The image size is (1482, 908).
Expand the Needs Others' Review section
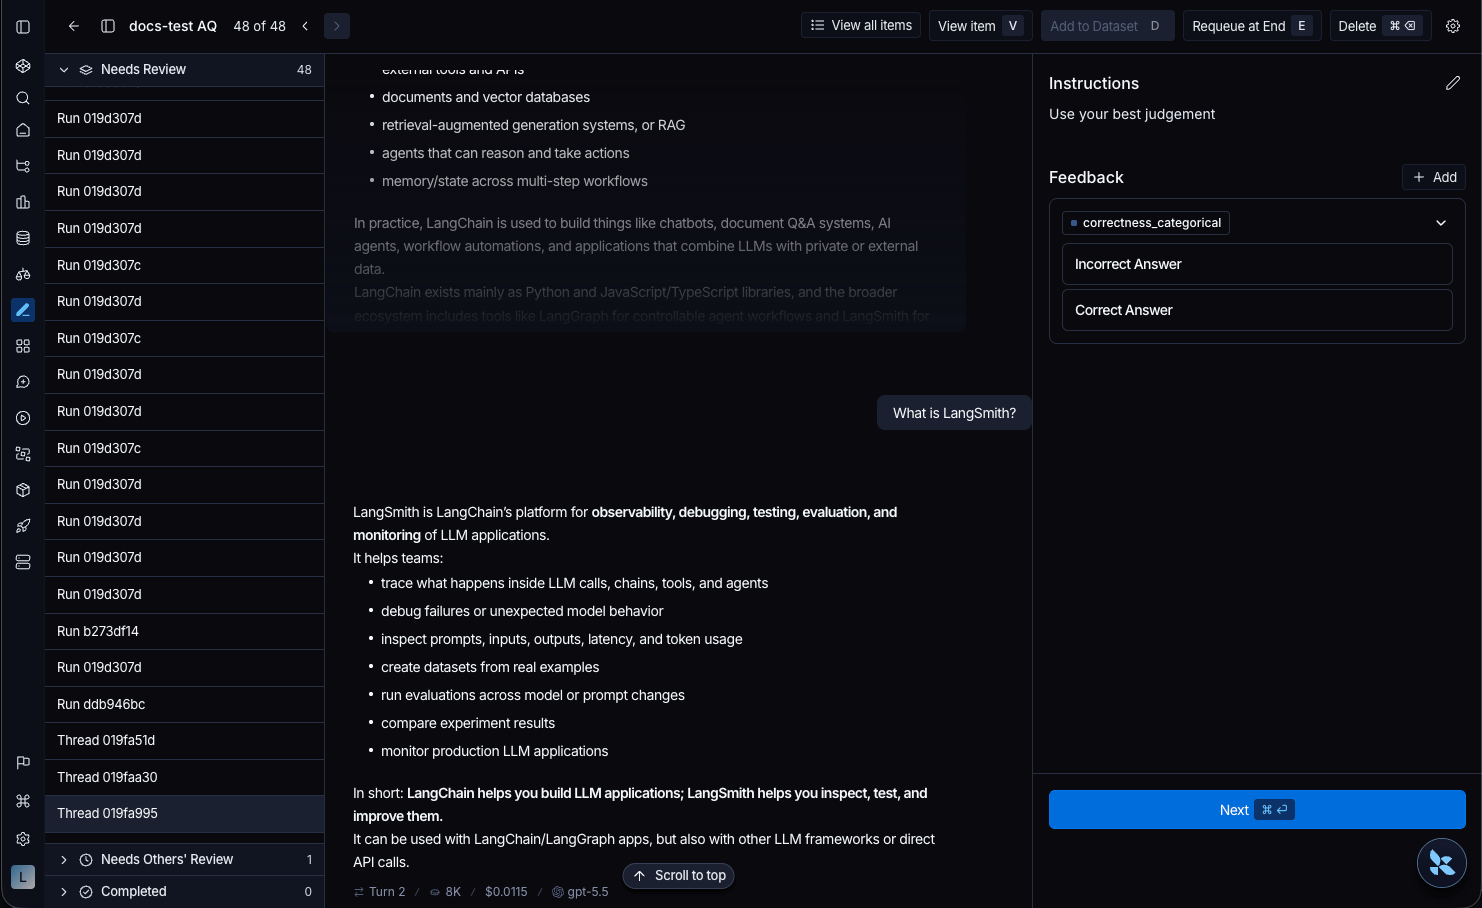coord(64,860)
